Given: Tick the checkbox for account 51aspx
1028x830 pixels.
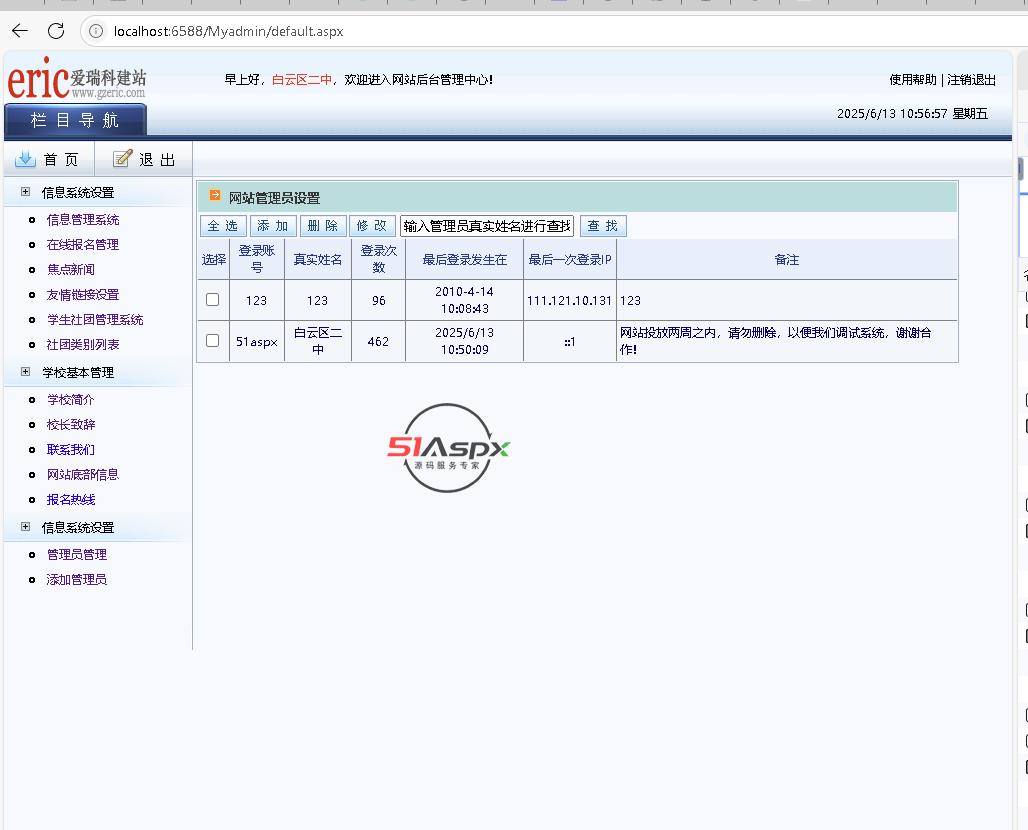Looking at the screenshot, I should coord(212,341).
